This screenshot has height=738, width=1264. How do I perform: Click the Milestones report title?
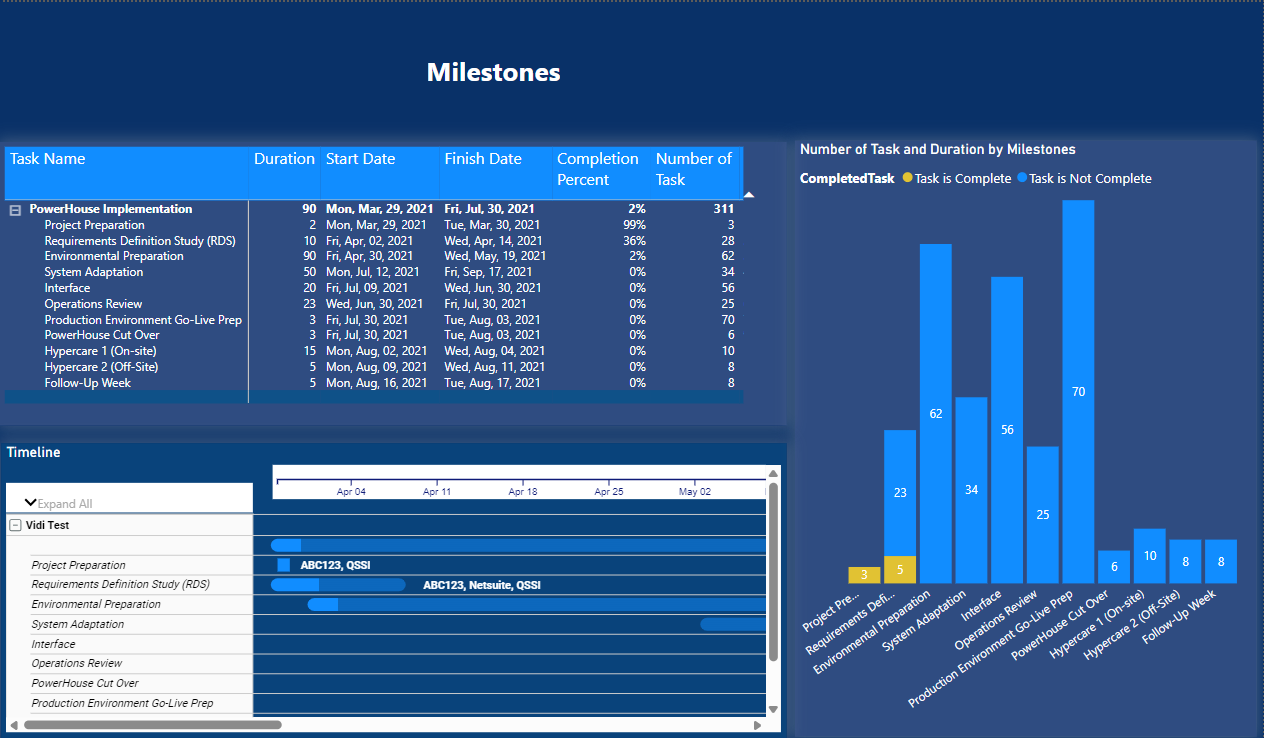click(x=493, y=71)
